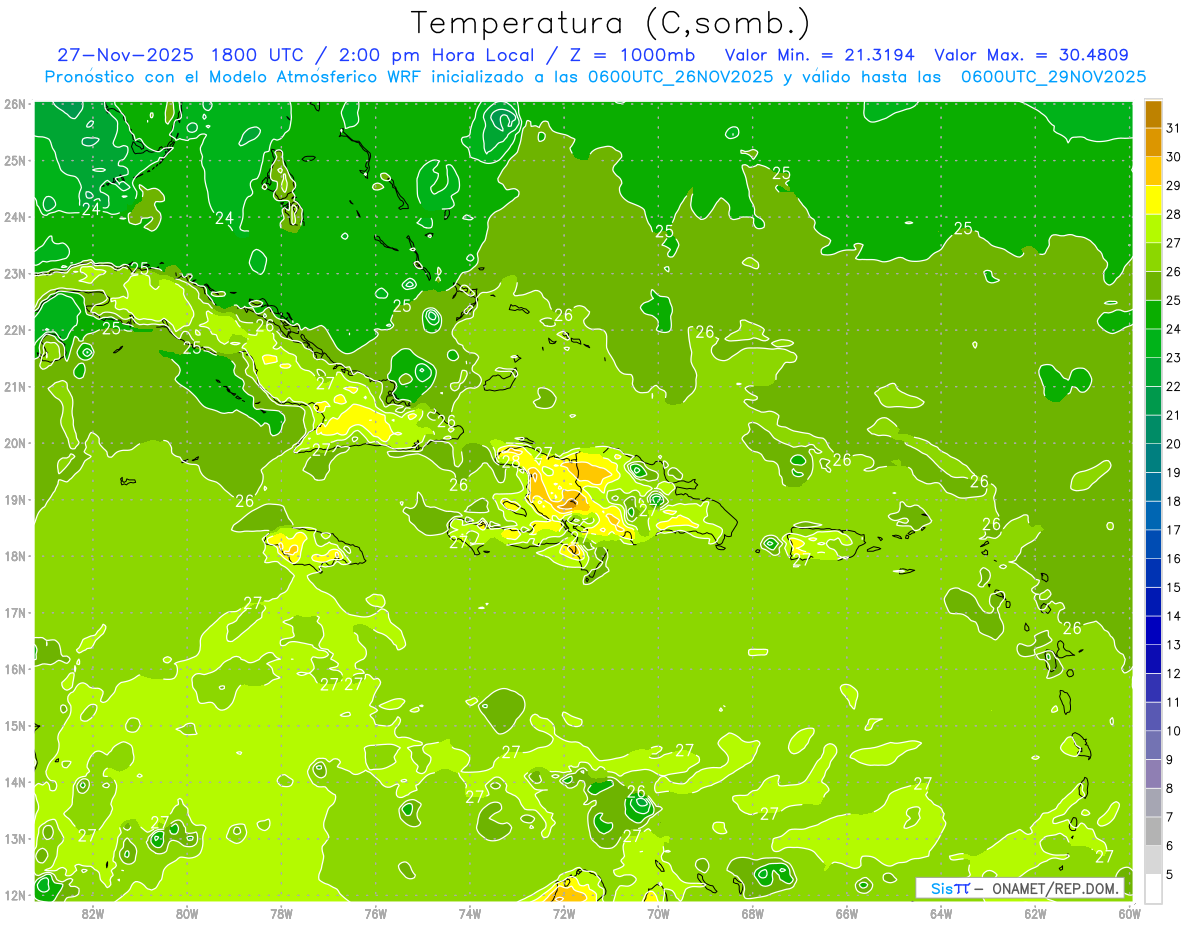
Task: Click the 26N latitude axis label
Action: pyautogui.click(x=14, y=104)
